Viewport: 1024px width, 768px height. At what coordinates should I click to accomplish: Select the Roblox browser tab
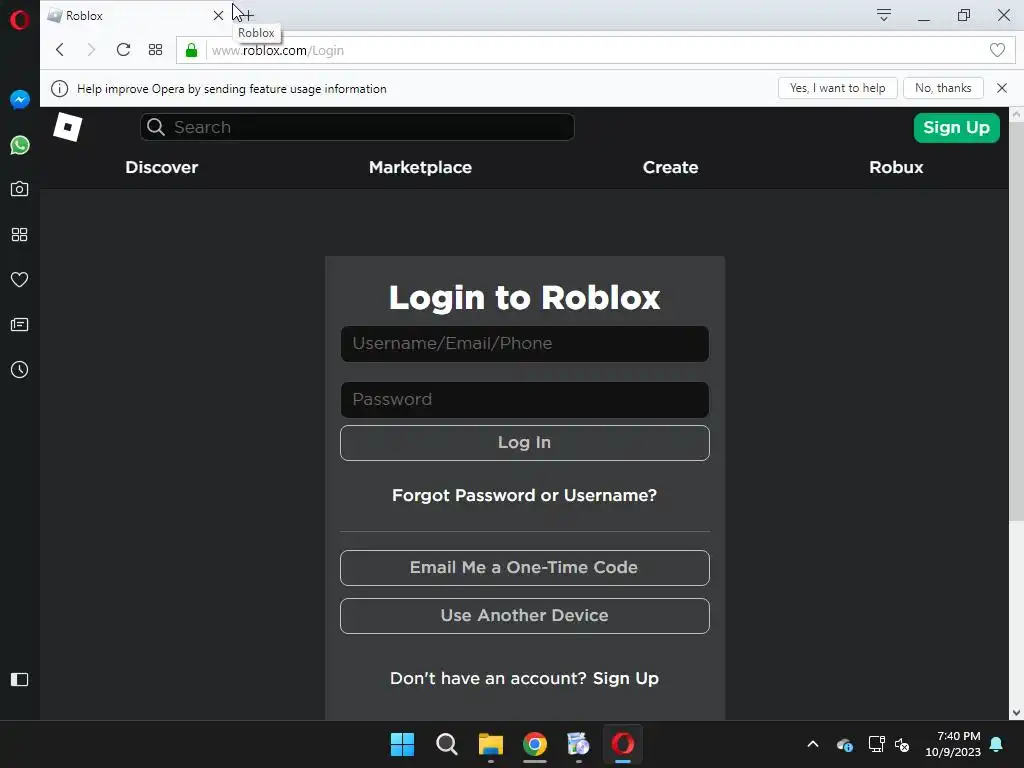pos(136,16)
